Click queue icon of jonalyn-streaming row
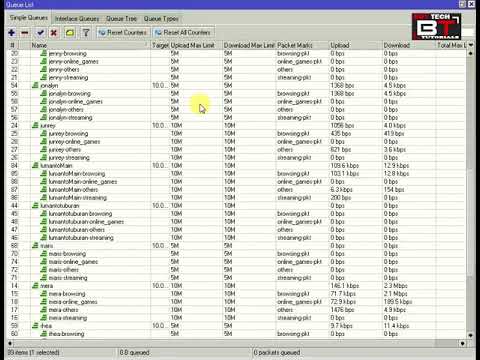 [x=44, y=117]
